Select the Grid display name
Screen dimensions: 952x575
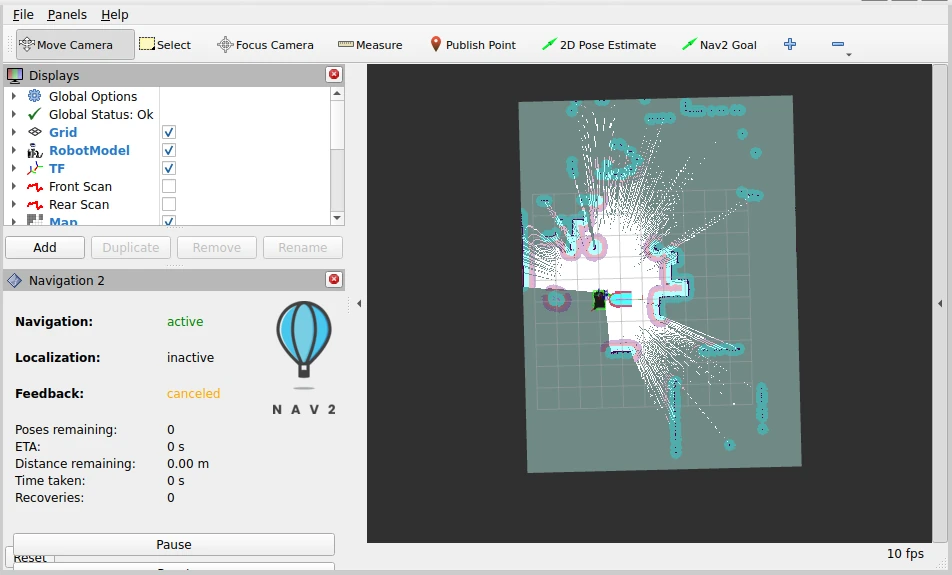(x=63, y=132)
